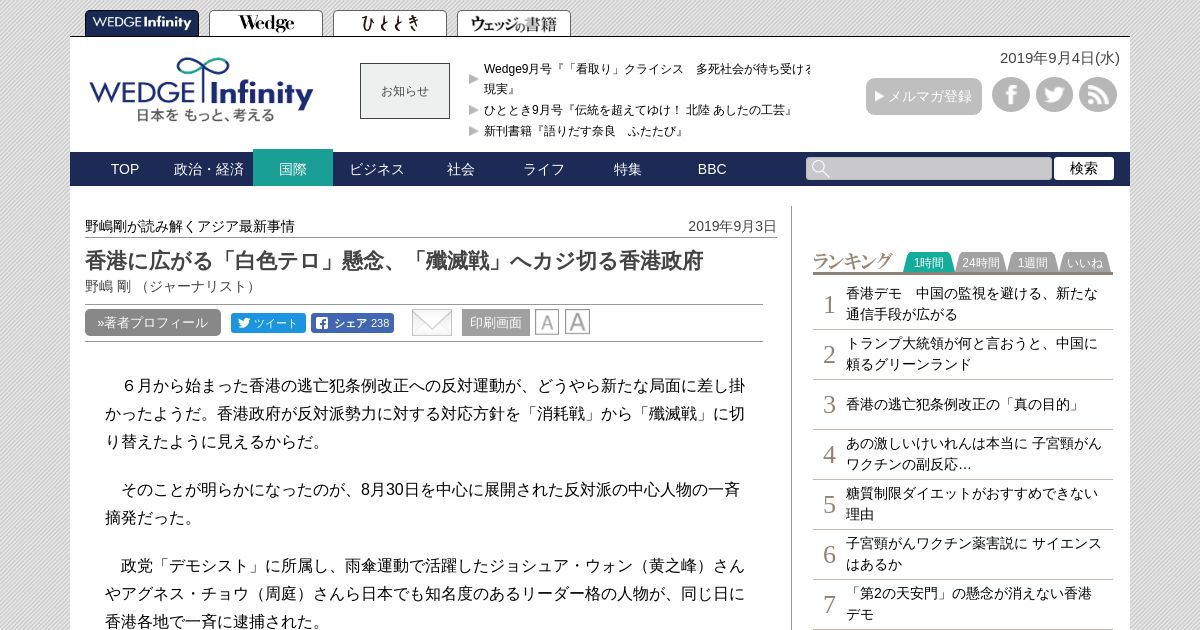Click the お知らせ notice box

point(405,91)
